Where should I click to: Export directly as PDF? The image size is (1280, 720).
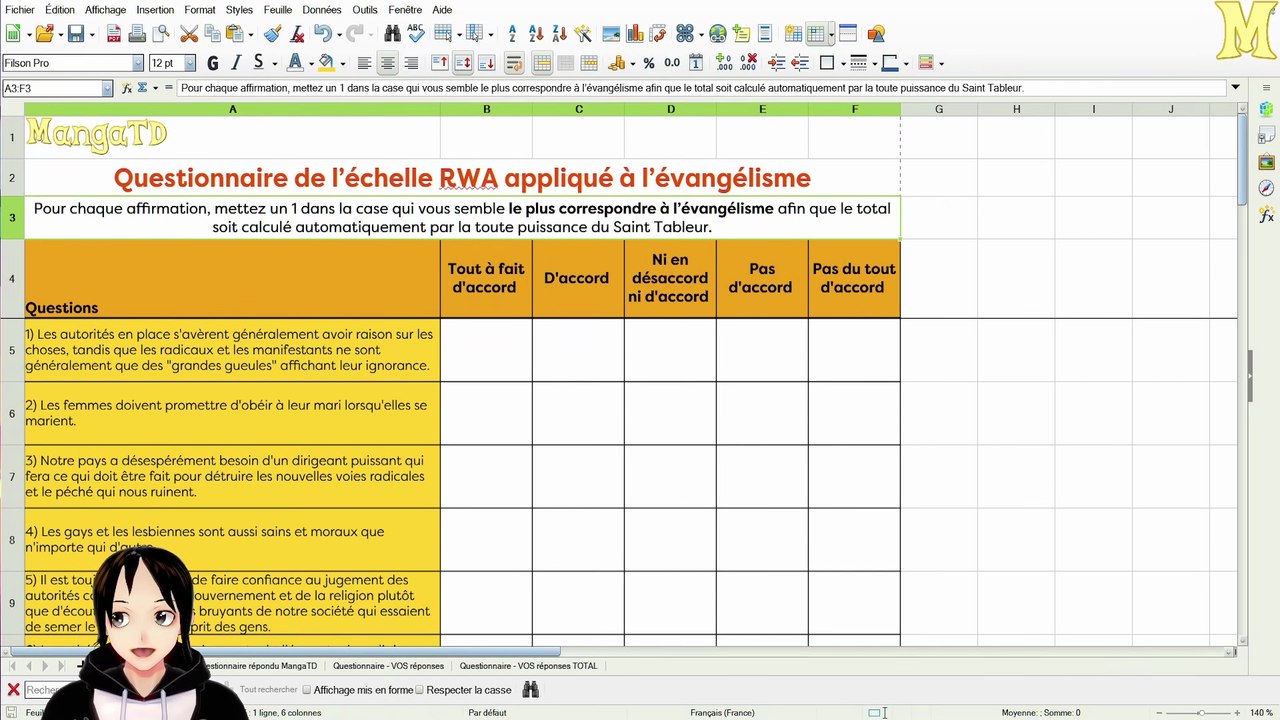114,34
